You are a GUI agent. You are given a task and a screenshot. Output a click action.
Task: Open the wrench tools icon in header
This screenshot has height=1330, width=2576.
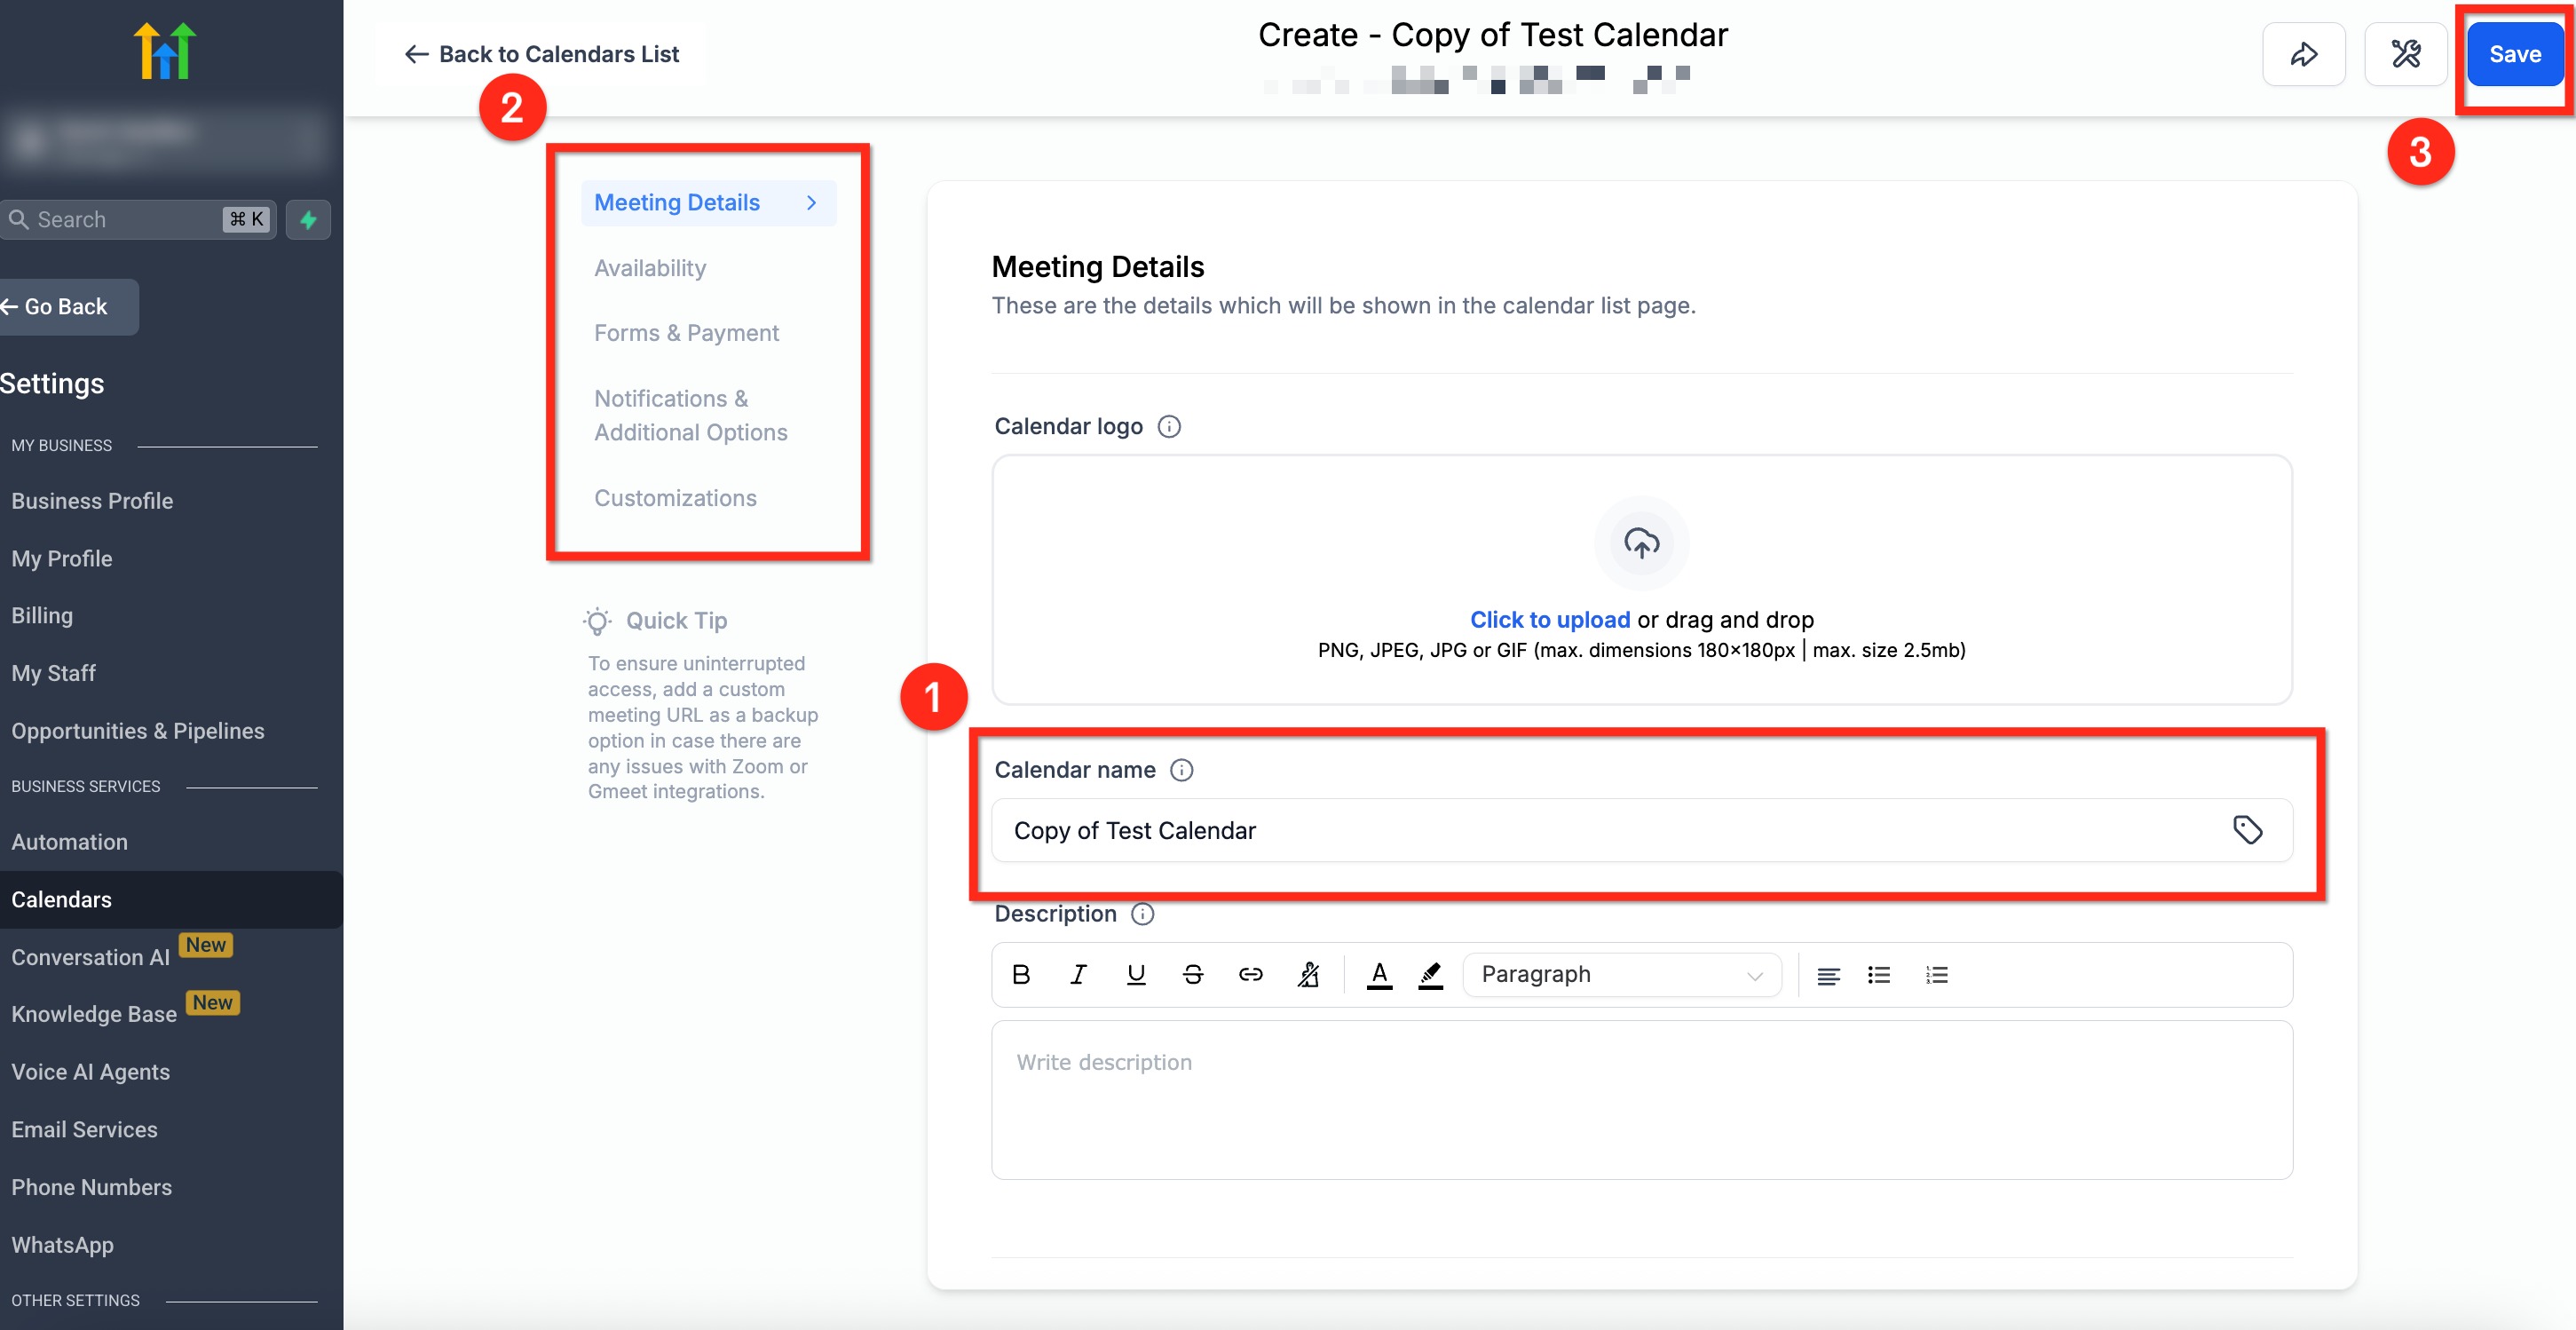point(2405,54)
